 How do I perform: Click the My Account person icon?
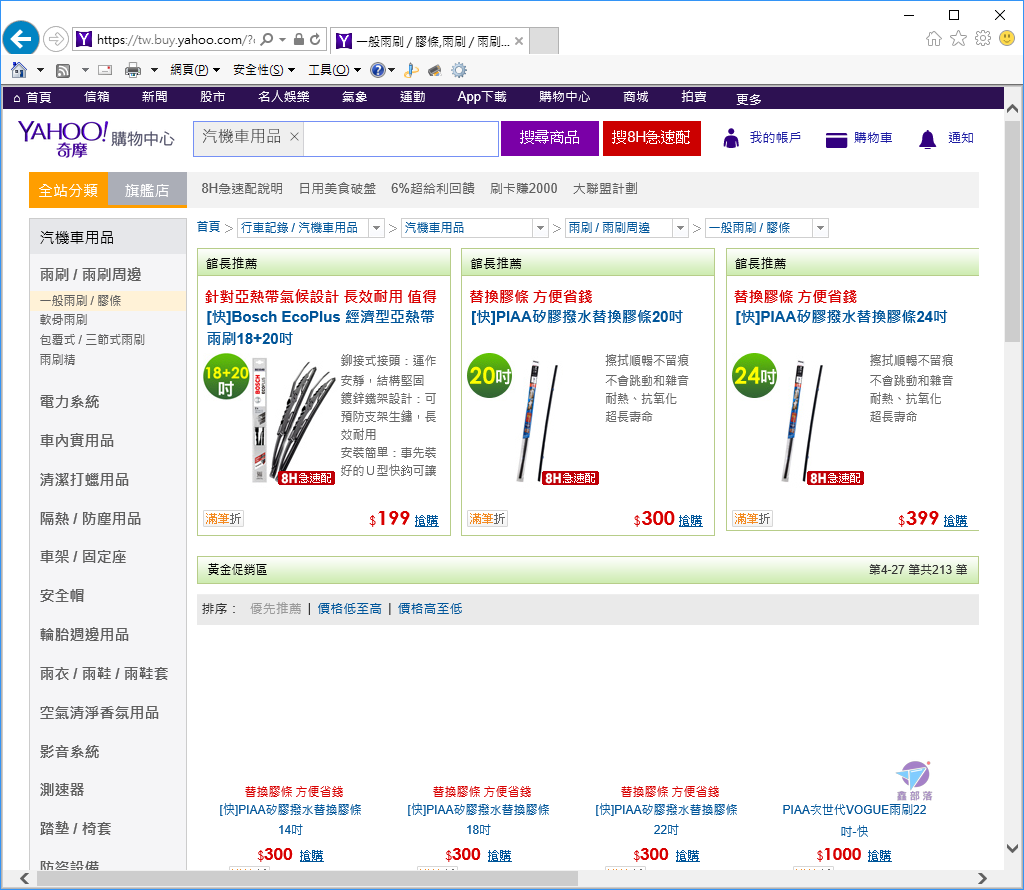tap(731, 138)
